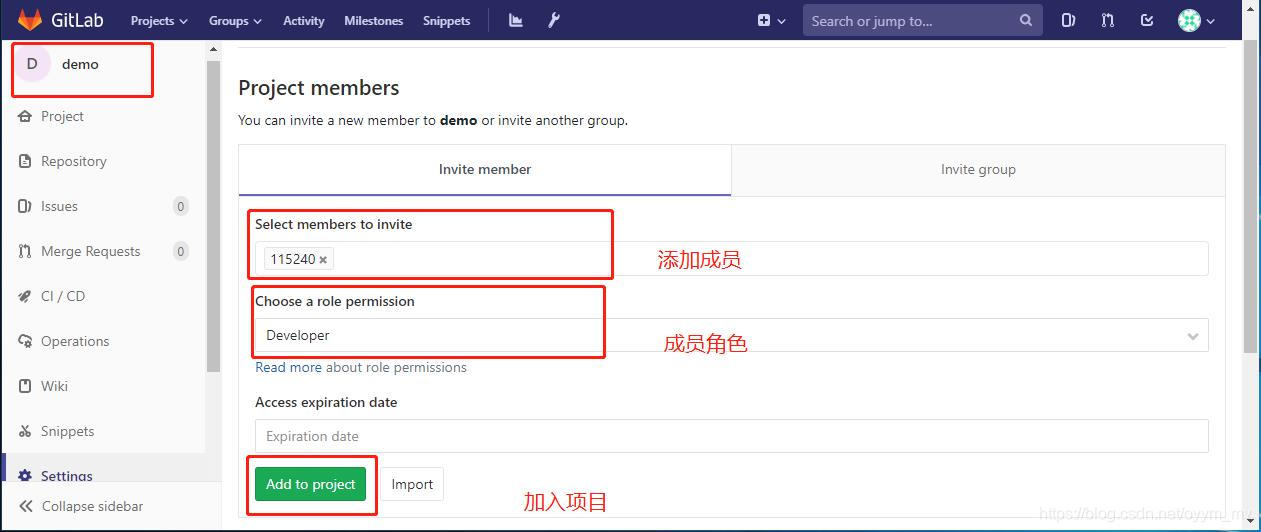
Task: Open Snippets in top navigation bar
Action: coord(446,20)
